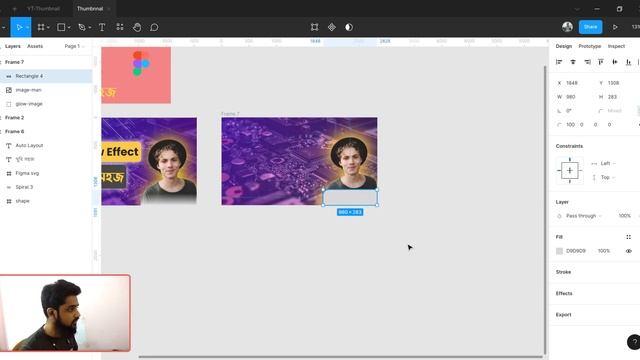Select the Move tool
Viewport: 640px width, 360px height.
tap(19, 27)
